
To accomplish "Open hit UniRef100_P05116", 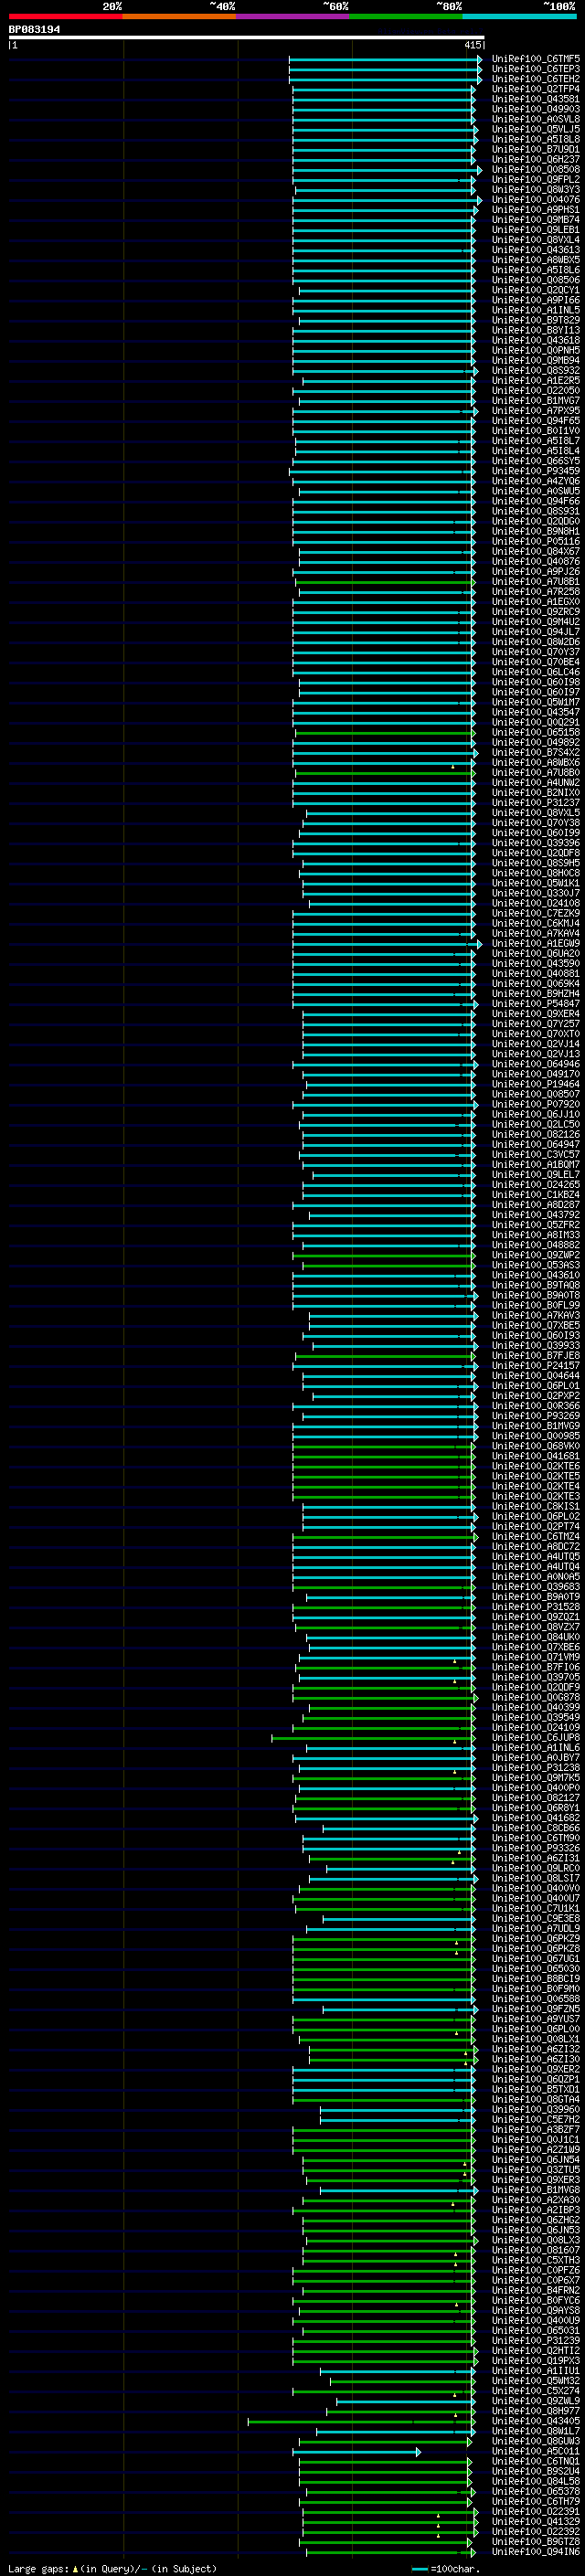I will [x=535, y=542].
